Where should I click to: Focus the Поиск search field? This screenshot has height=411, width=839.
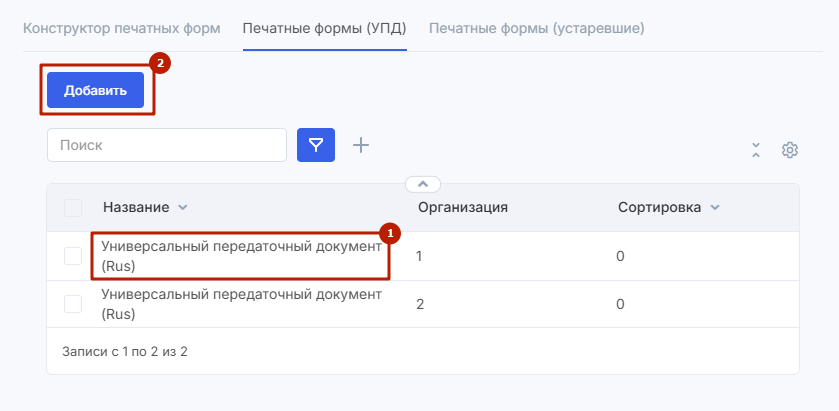click(167, 145)
